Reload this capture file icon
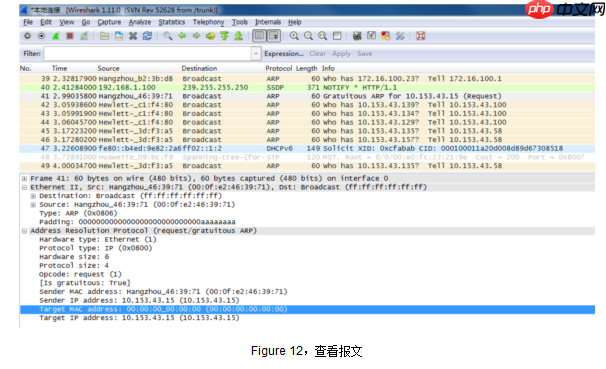Viewport: 606px width, 369px height. coord(147,36)
